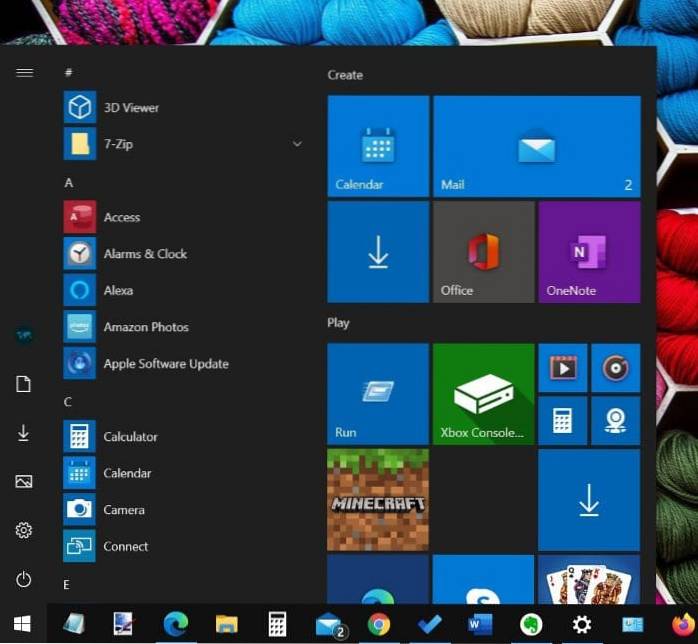The height and width of the screenshot is (644, 698).
Task: Open the OneNote tile
Action: tap(589, 252)
